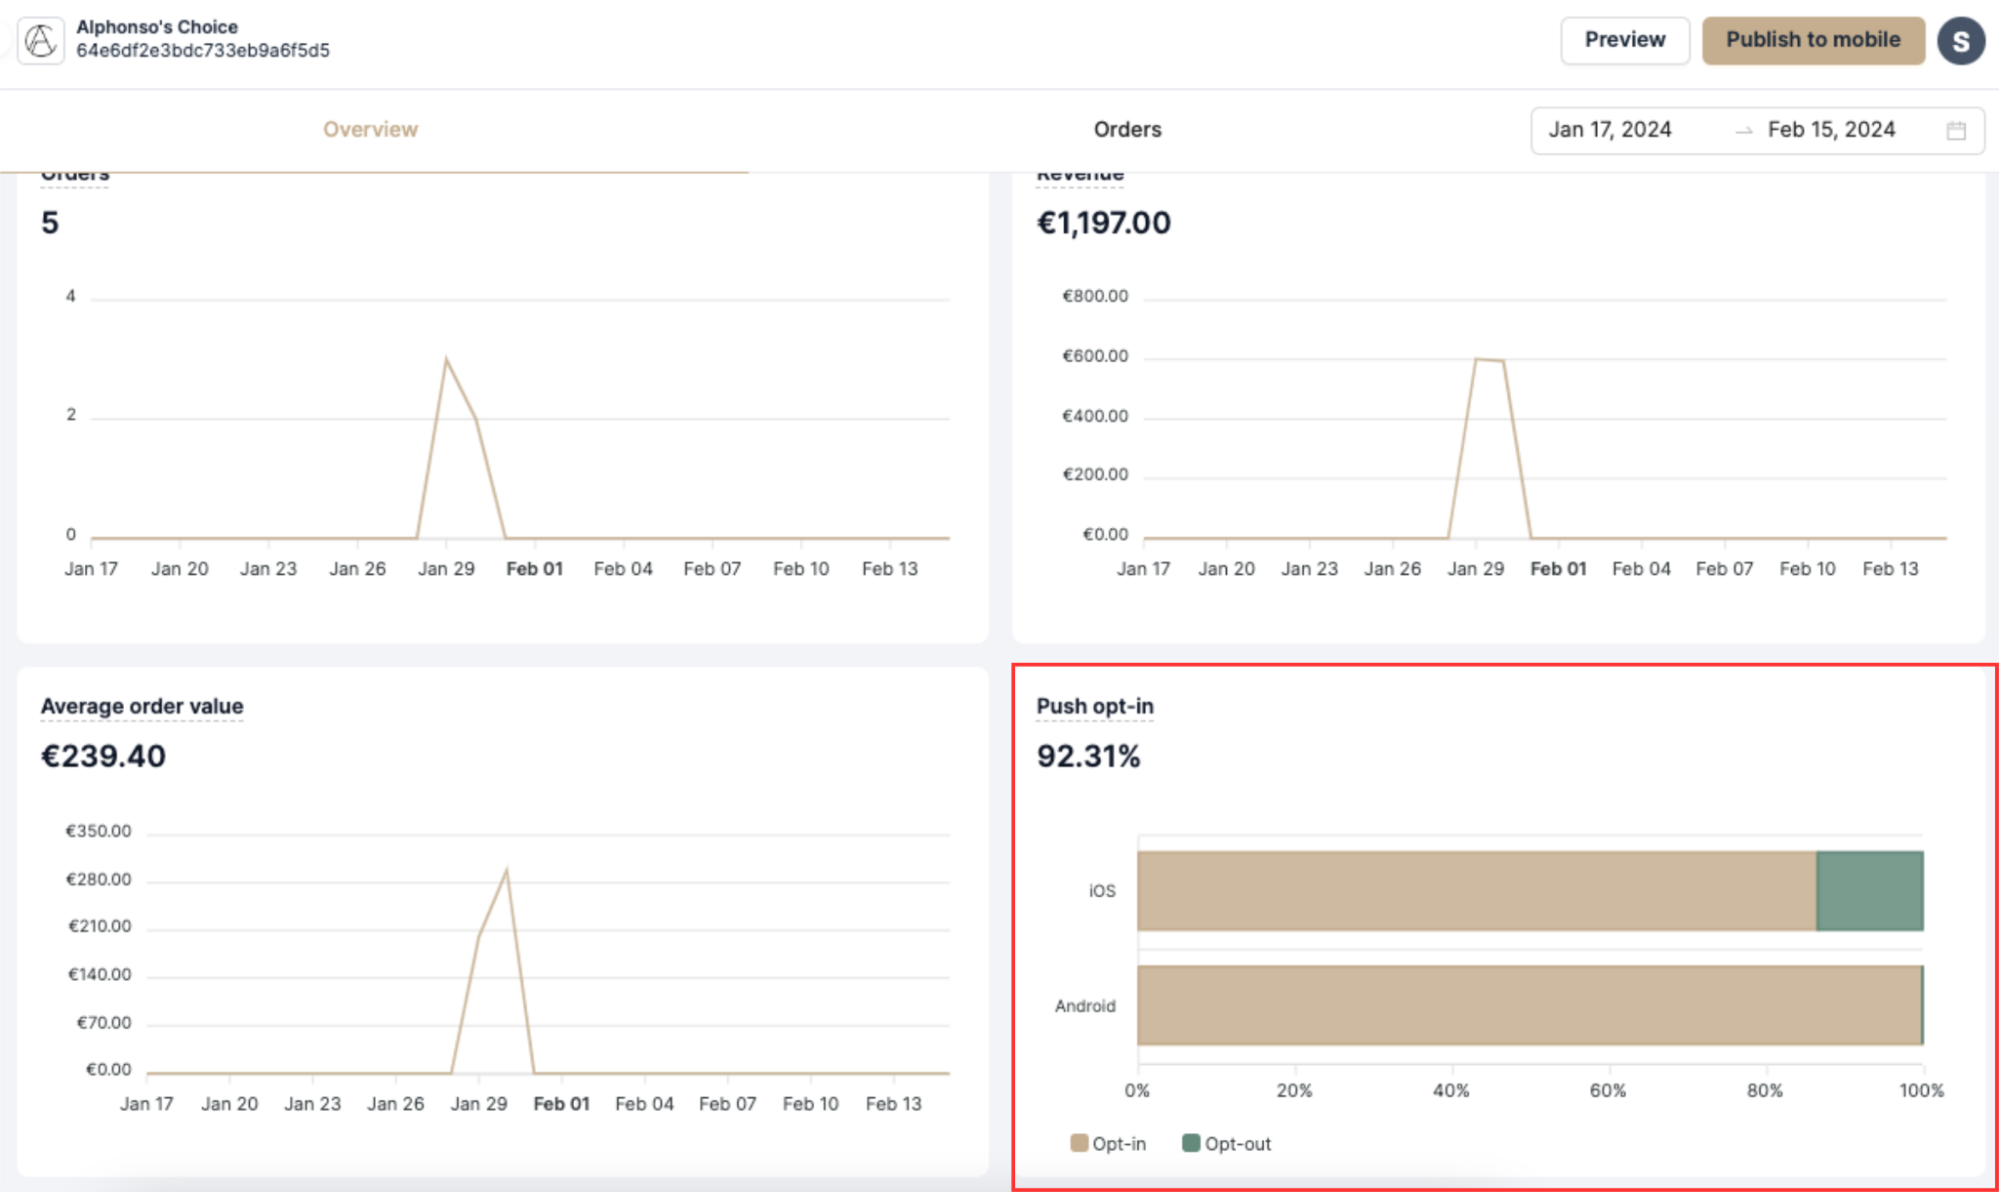Viewport: 1999px width, 1192px height.
Task: Click the calendar icon in date range
Action: pos(1956,130)
